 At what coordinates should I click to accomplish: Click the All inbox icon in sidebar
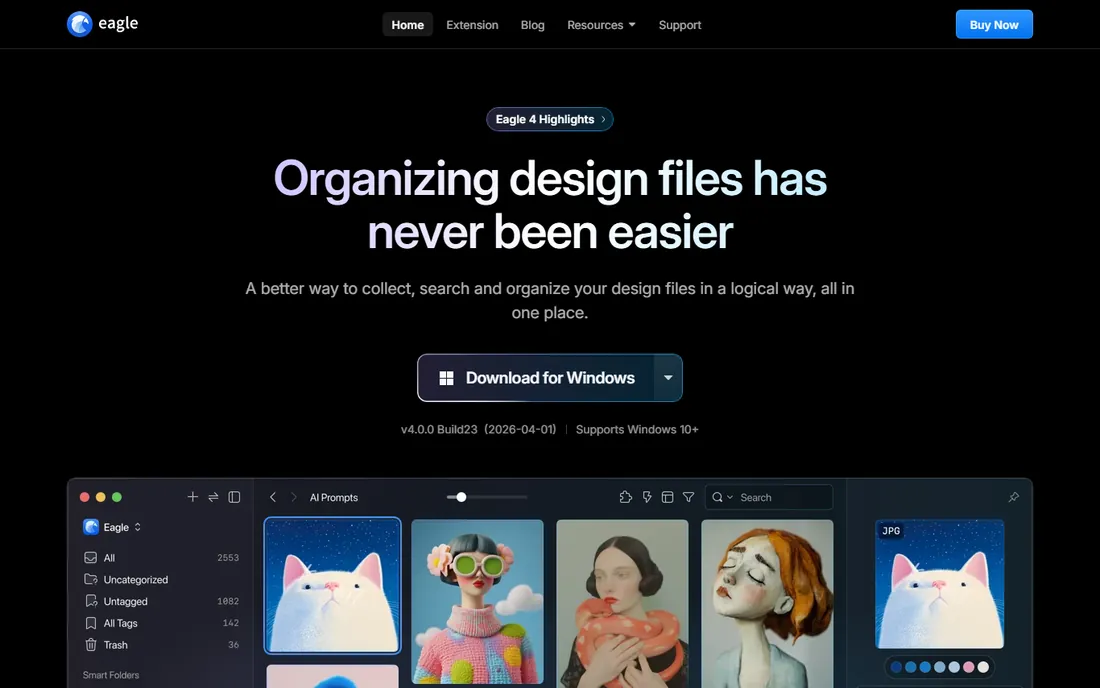coord(90,558)
